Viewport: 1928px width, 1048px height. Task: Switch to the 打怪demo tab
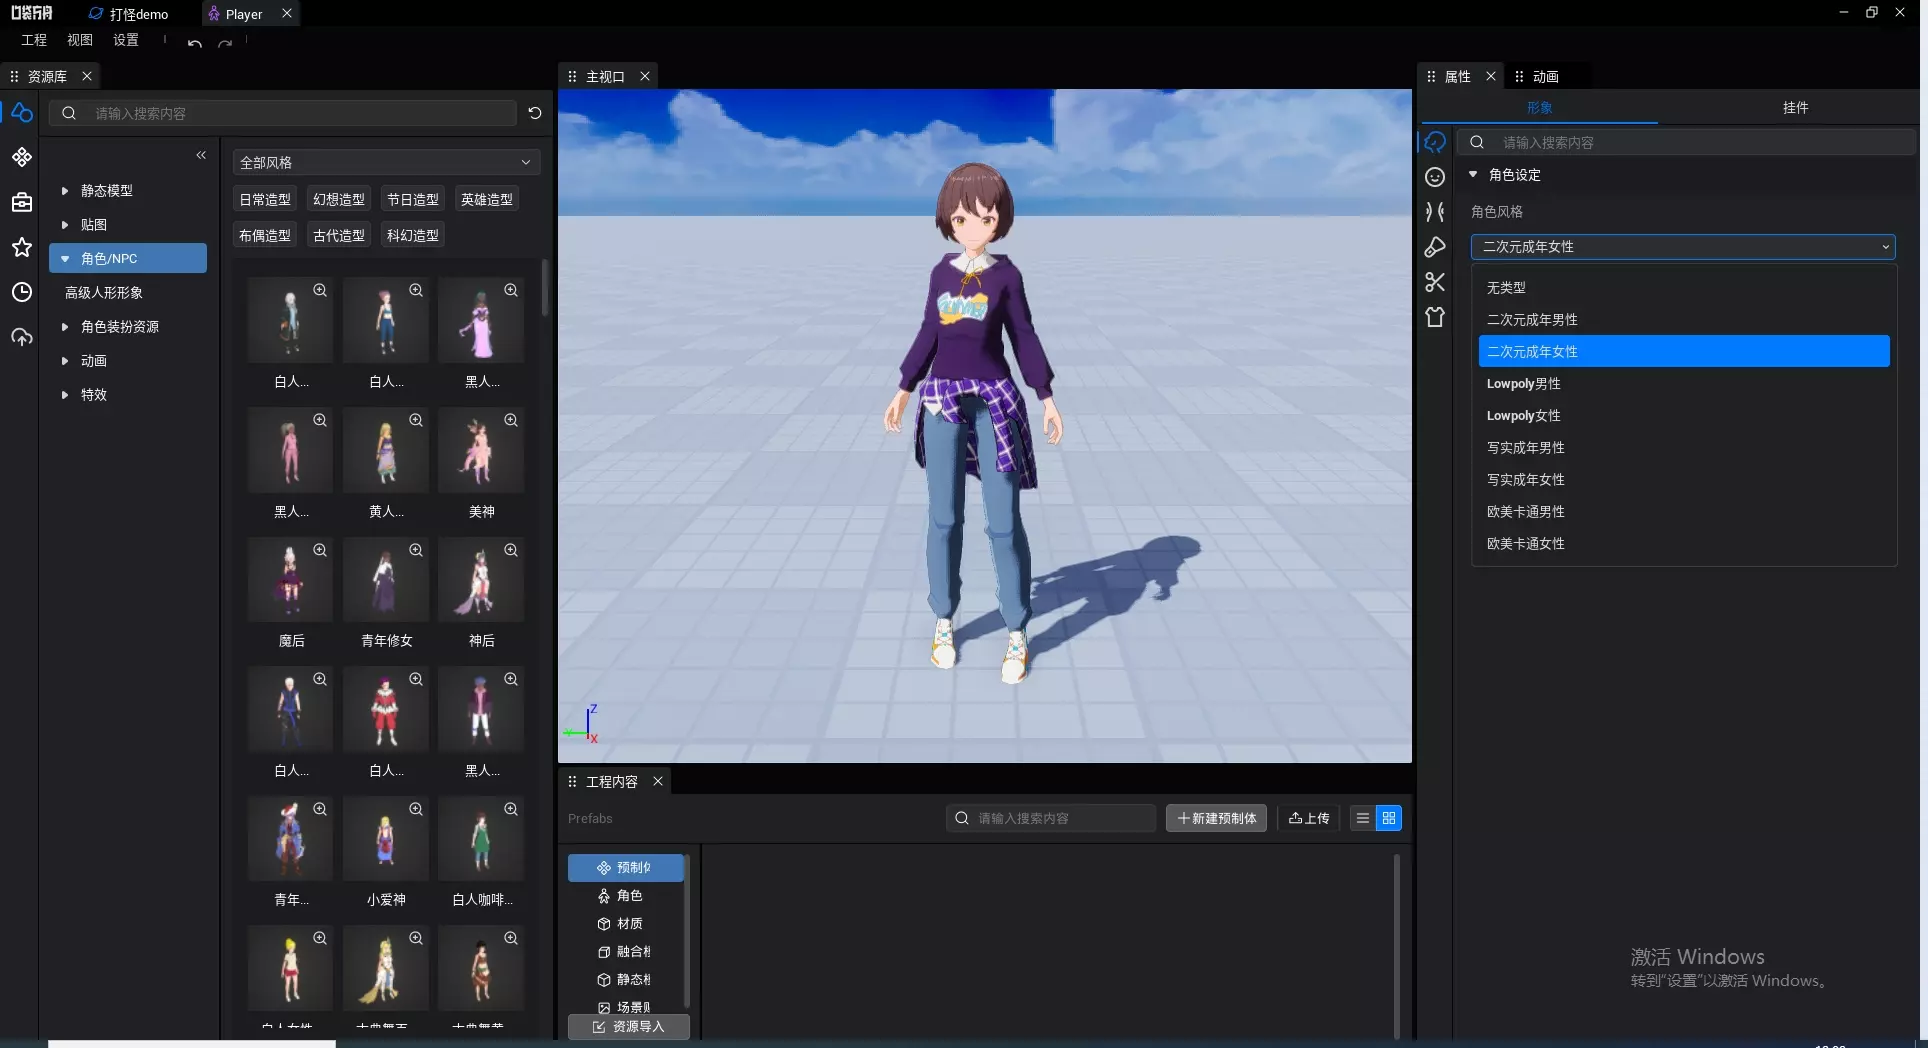pyautogui.click(x=128, y=14)
